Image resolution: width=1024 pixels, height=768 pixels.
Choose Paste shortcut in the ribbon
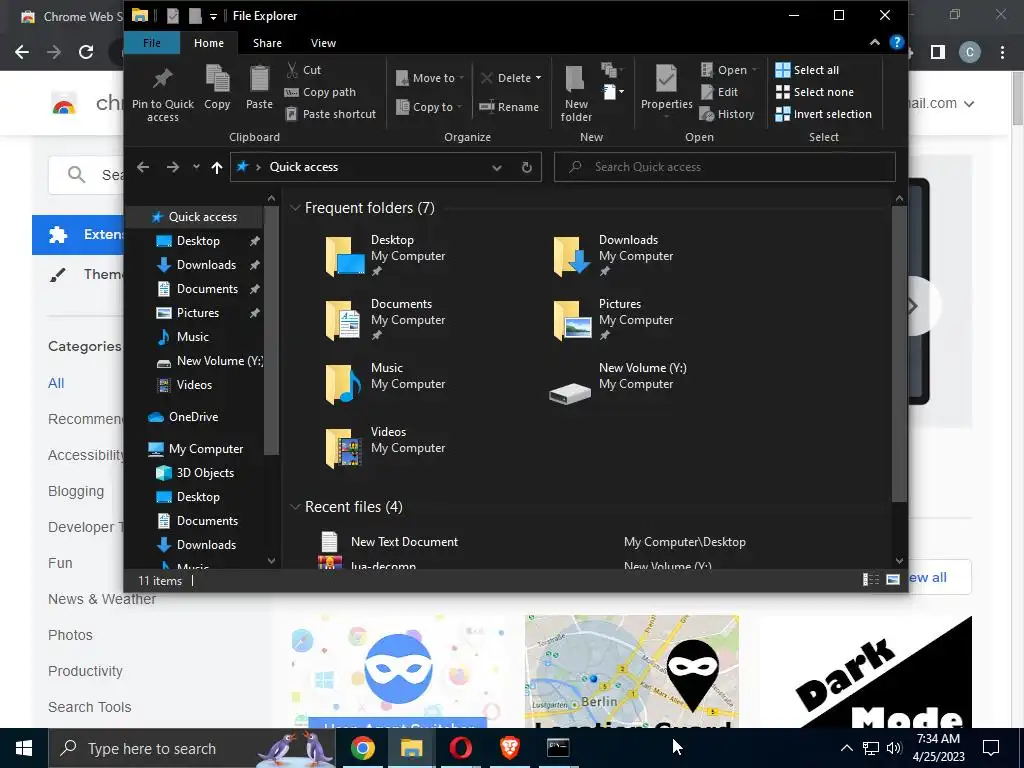331,114
